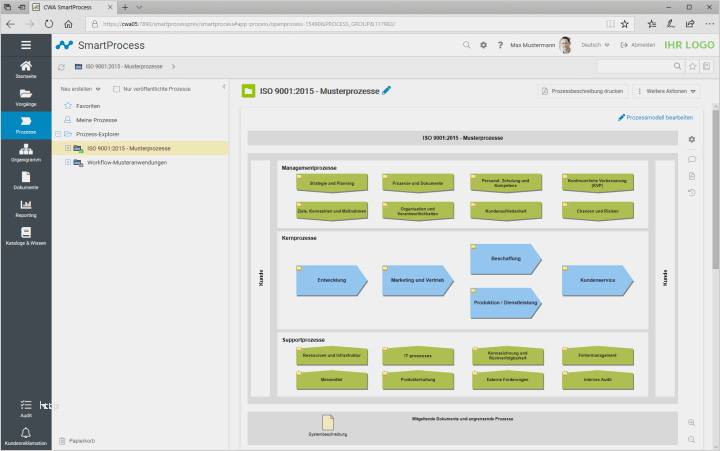Toggle Nur veröffentlichte Prozesse checkbox
The width and height of the screenshot is (720, 451).
click(x=116, y=89)
